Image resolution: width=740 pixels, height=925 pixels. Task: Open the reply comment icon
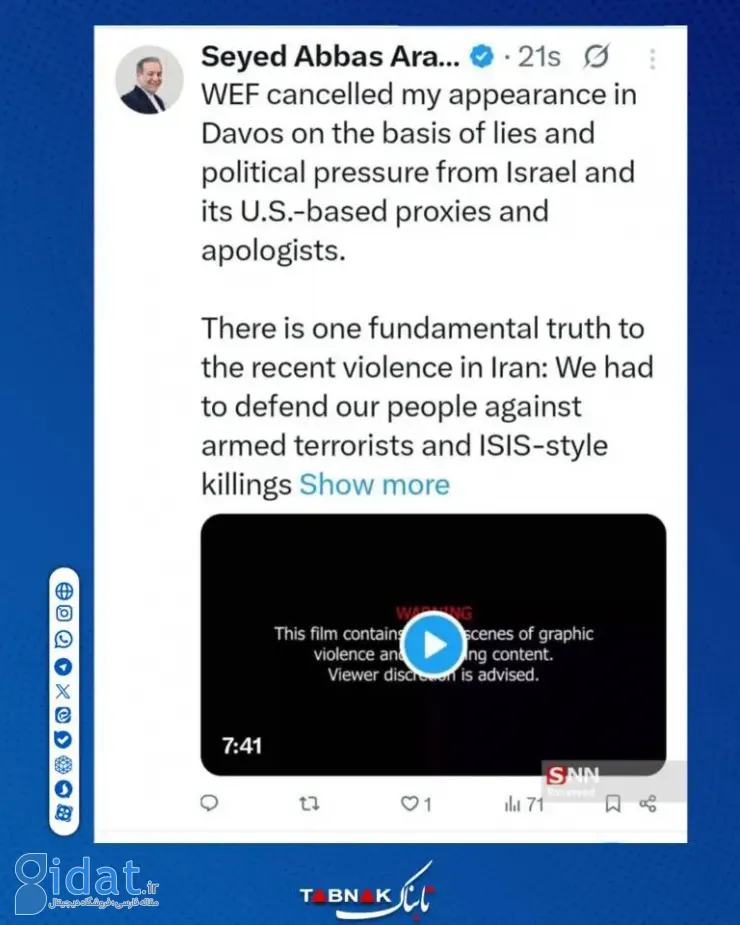click(x=209, y=803)
